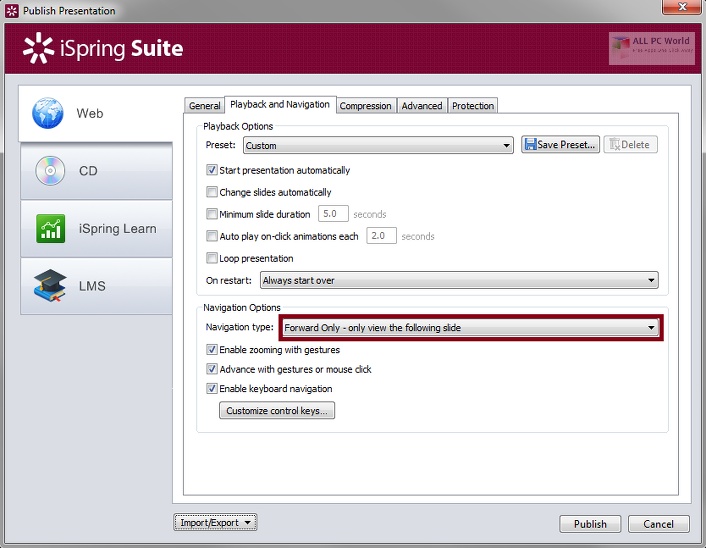
Task: Switch to the Protection tab
Action: point(473,106)
